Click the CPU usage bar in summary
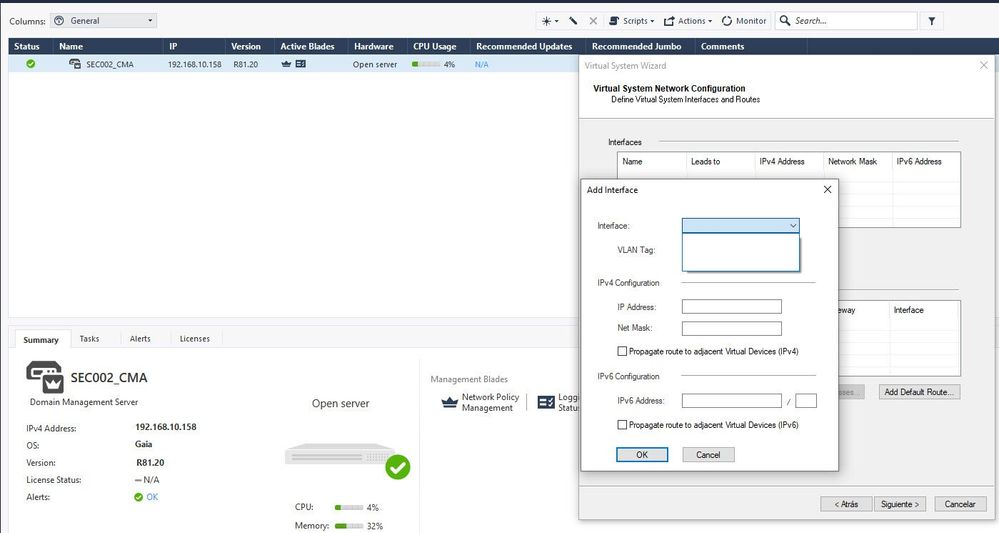 pyautogui.click(x=347, y=507)
